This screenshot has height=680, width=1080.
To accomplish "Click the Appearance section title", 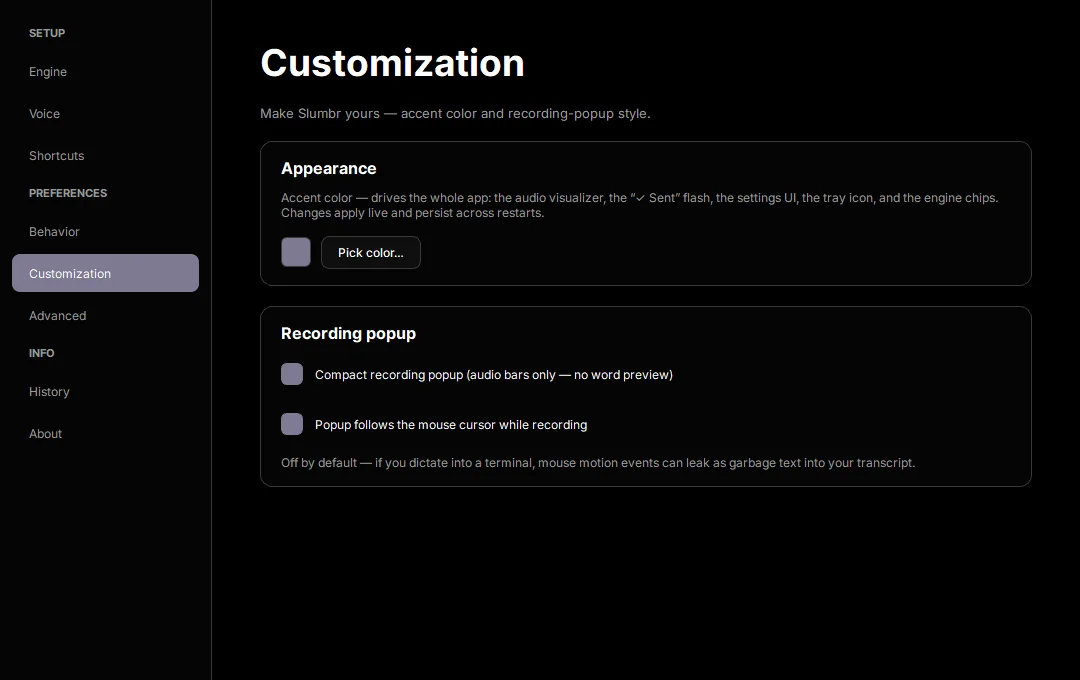I will click(x=329, y=169).
